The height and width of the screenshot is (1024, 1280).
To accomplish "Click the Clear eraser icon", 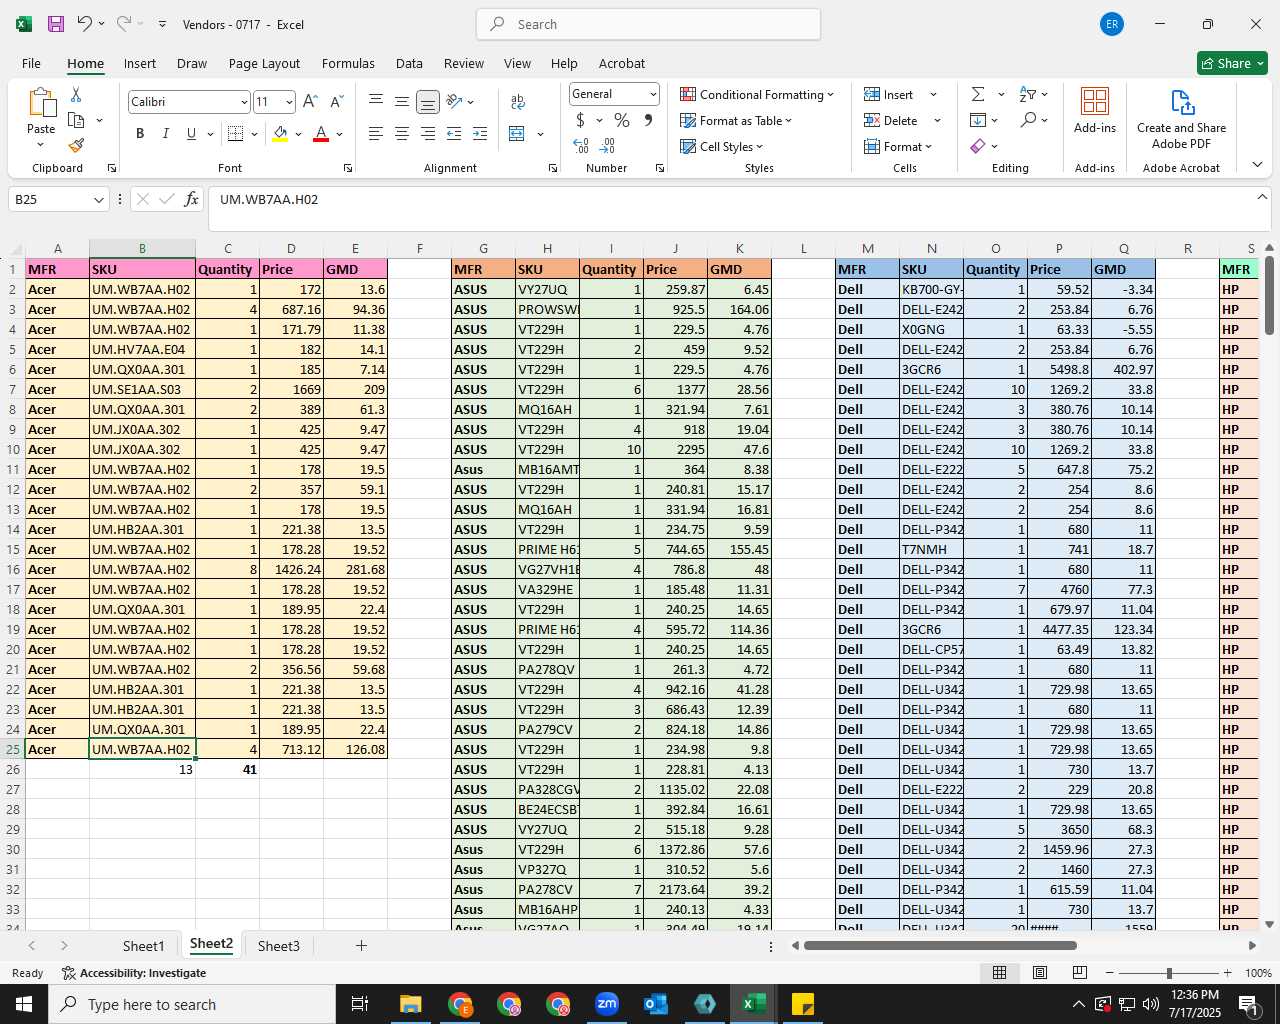I will pos(978,146).
